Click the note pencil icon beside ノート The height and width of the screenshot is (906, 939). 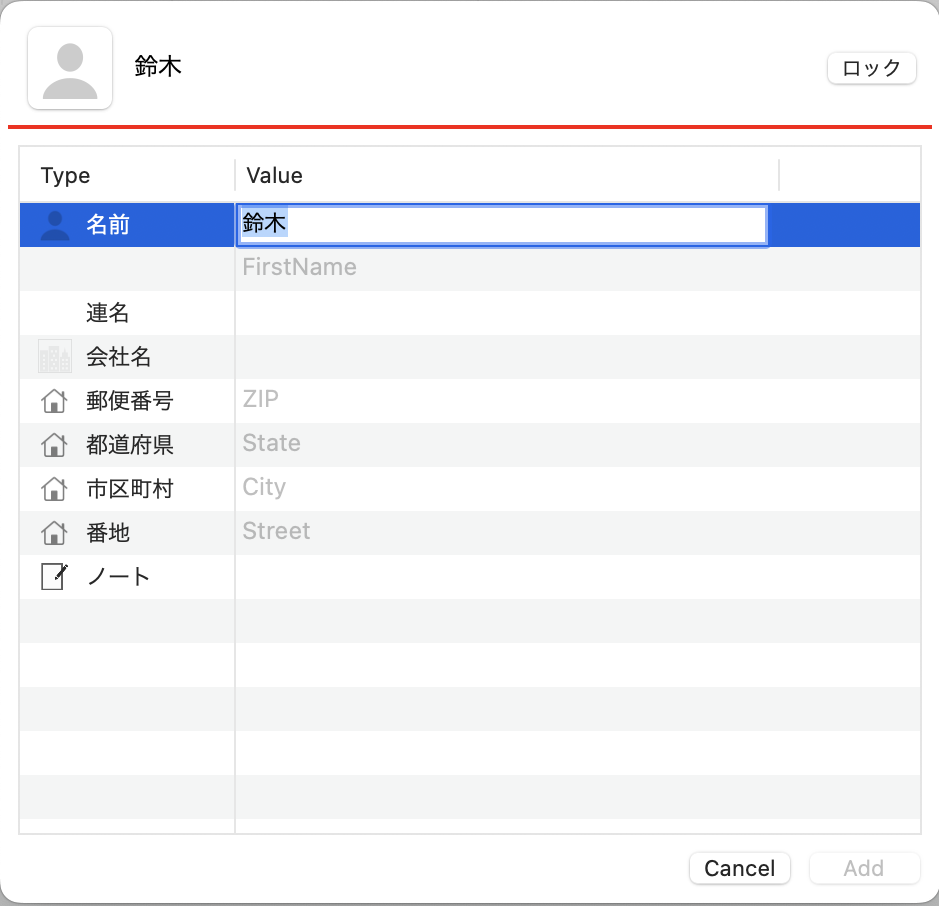[54, 577]
